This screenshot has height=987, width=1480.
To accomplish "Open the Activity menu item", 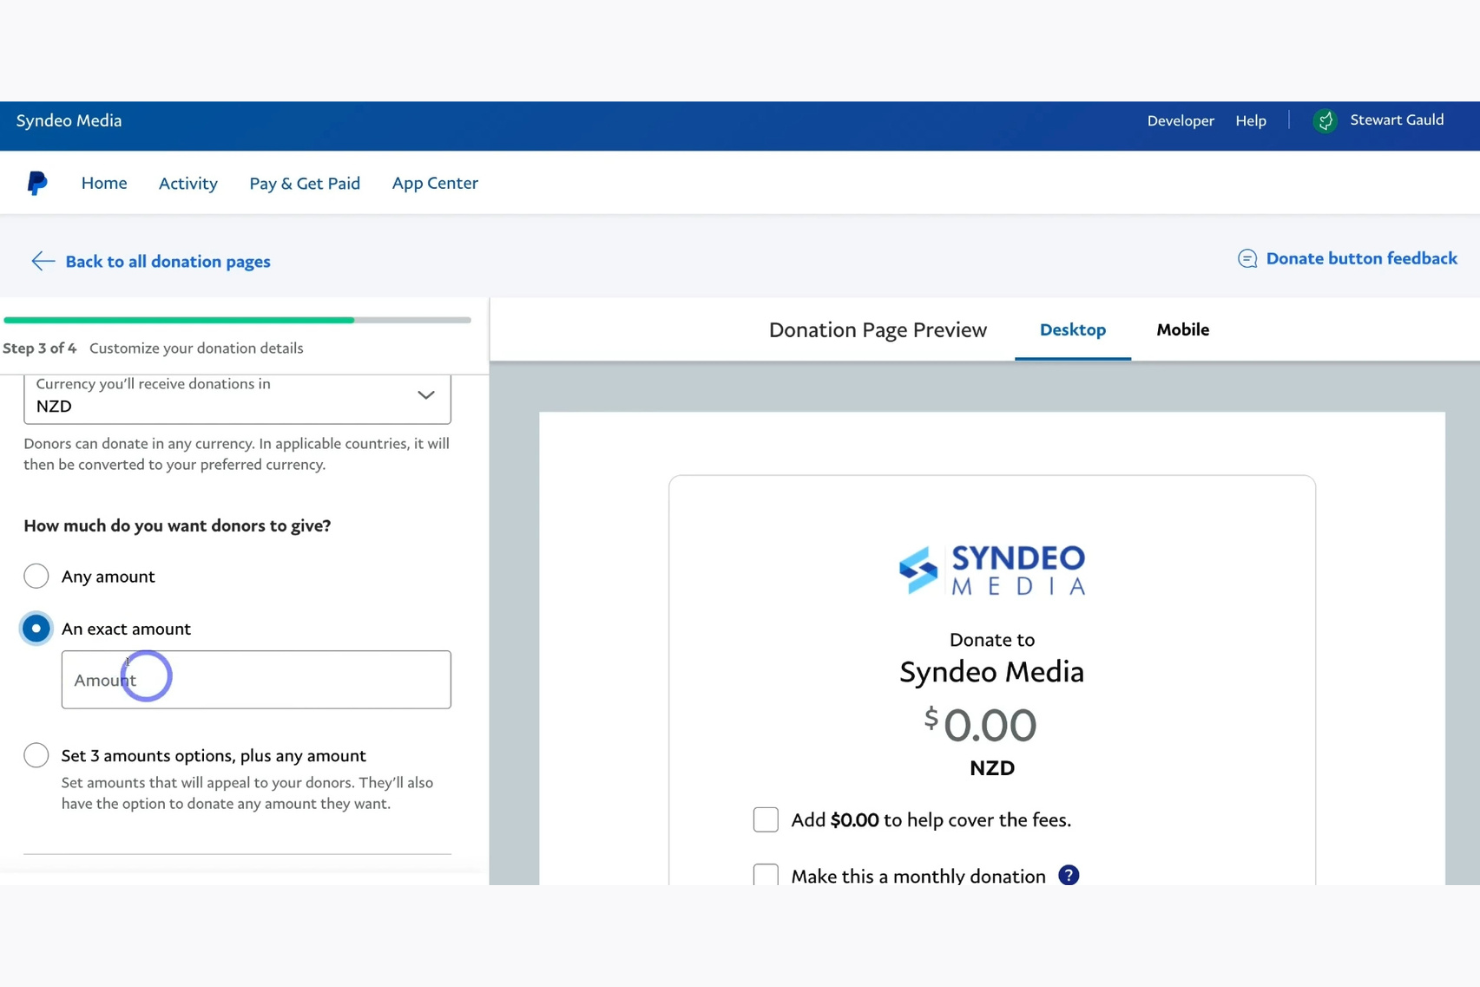I will [x=188, y=183].
